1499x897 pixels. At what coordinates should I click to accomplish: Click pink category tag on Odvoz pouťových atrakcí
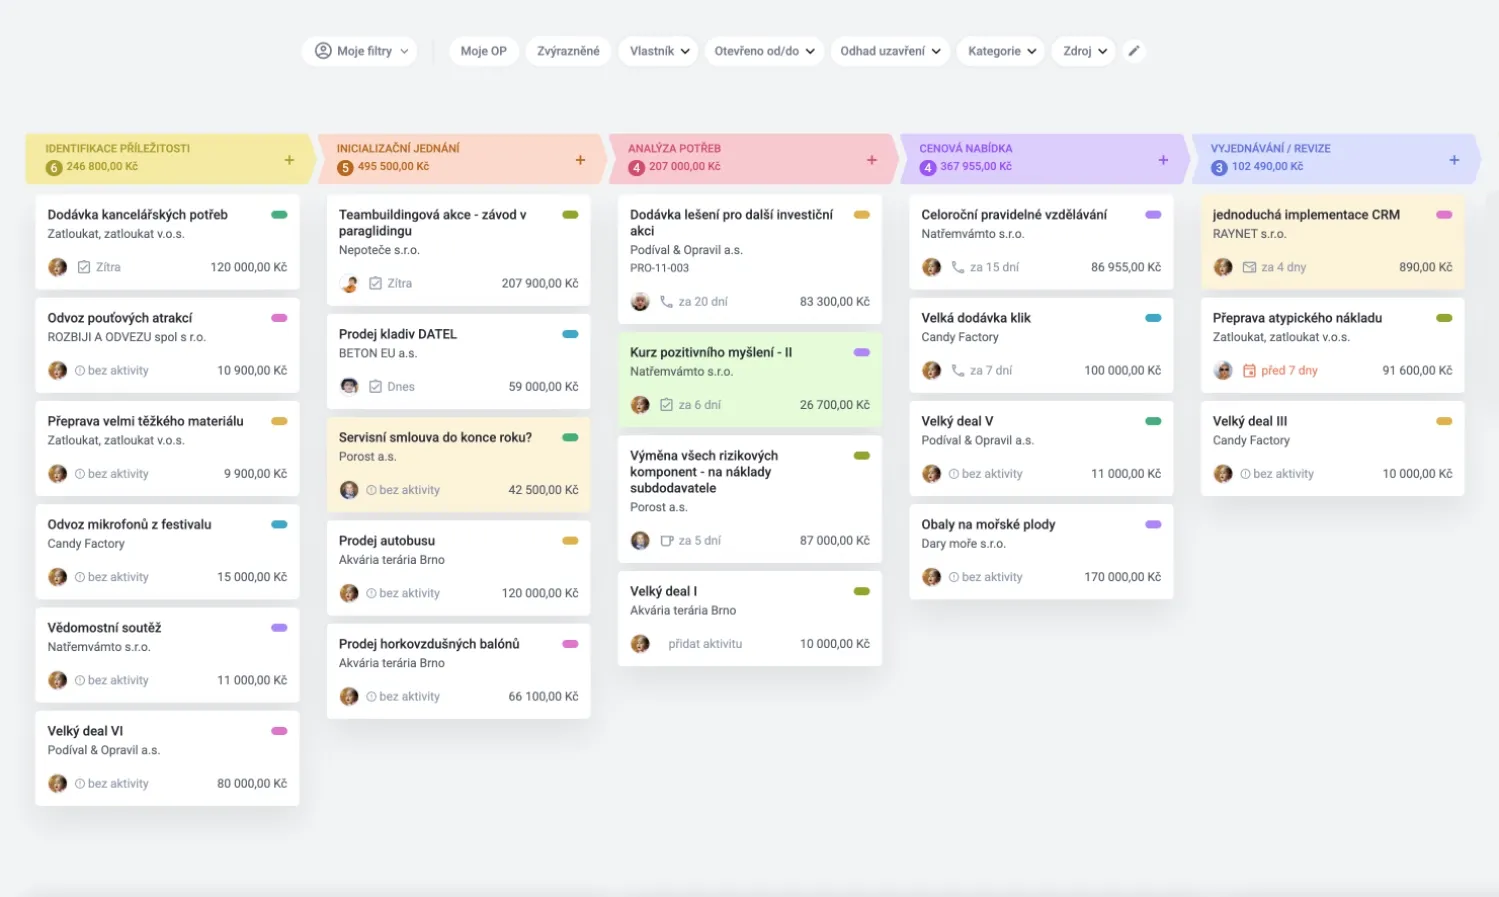pos(279,318)
